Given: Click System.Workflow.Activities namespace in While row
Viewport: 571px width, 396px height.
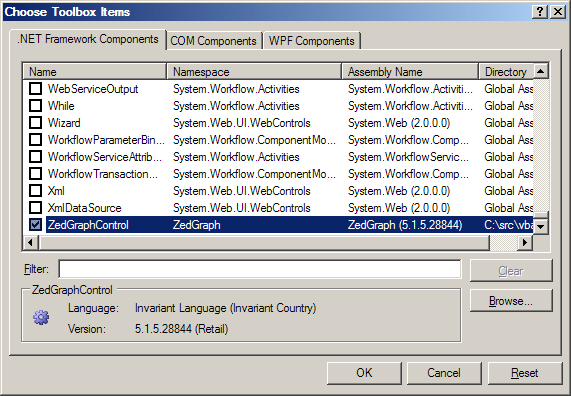Looking at the screenshot, I should [236, 106].
